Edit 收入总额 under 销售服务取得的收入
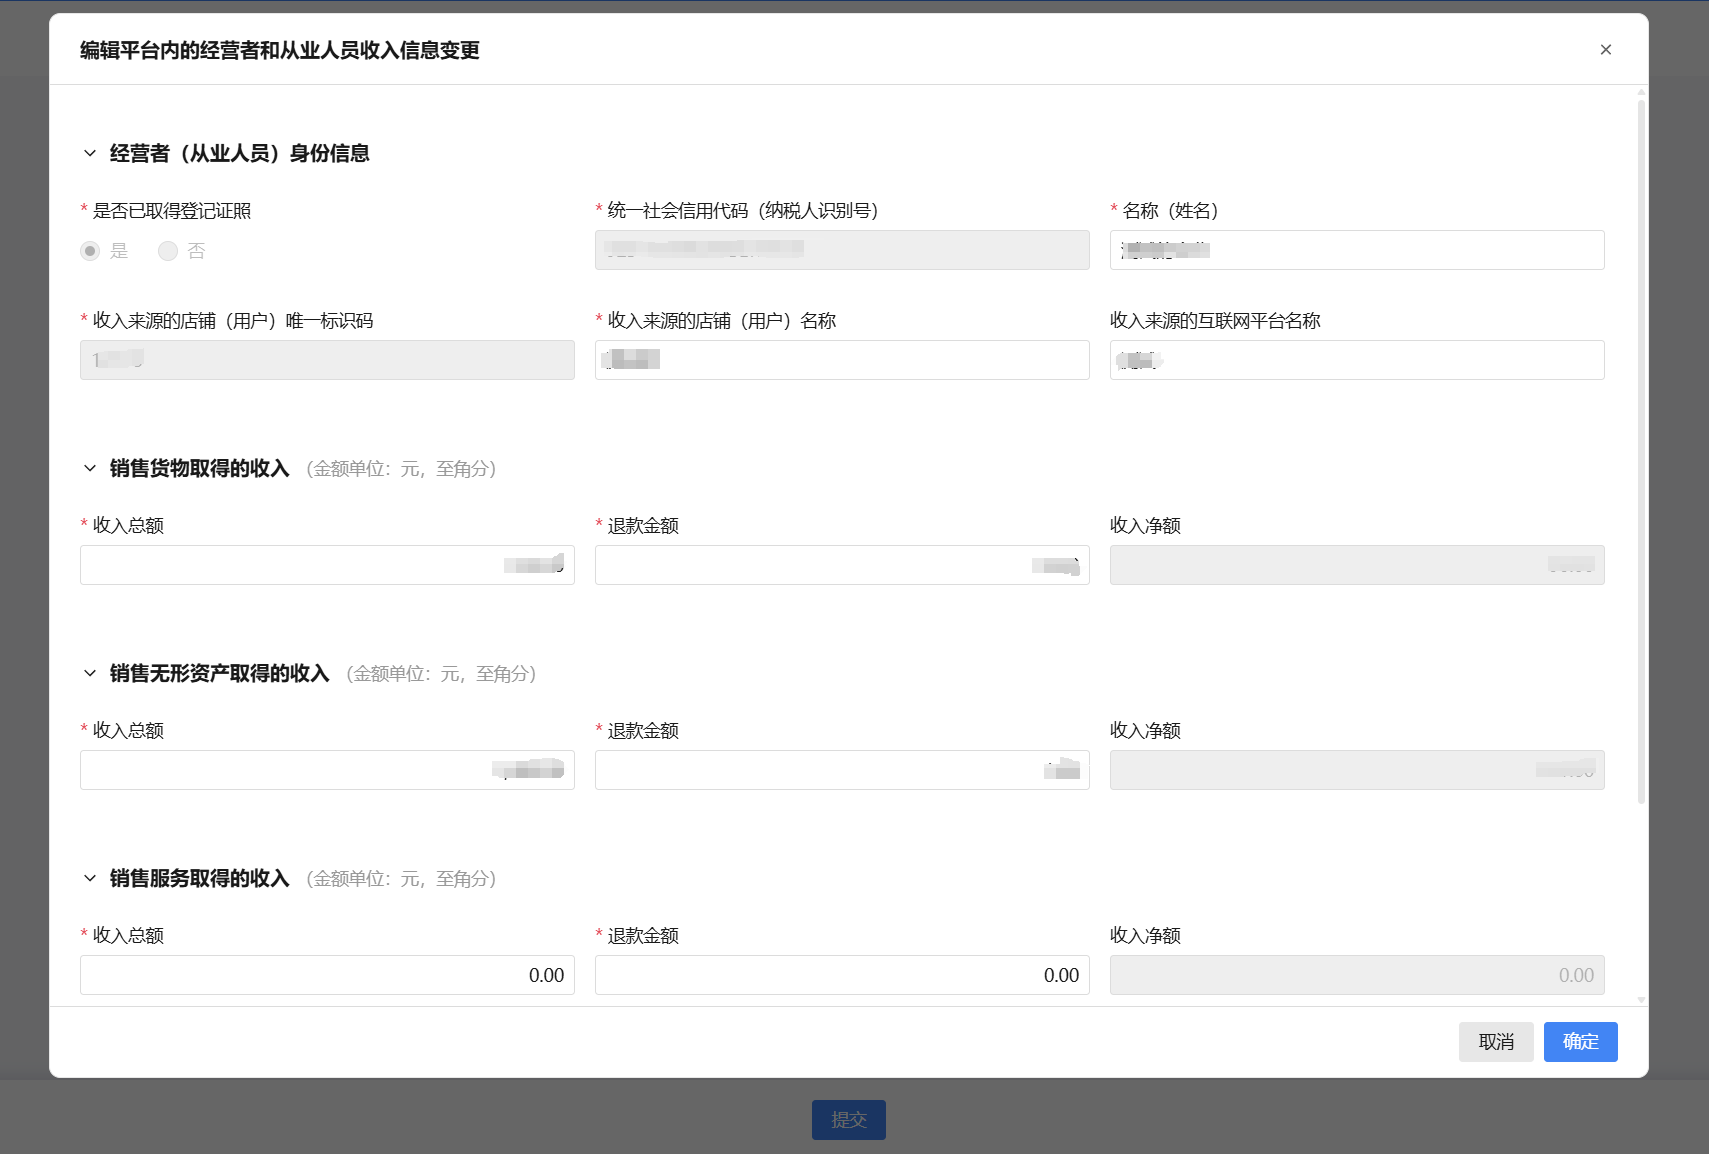 [x=327, y=975]
